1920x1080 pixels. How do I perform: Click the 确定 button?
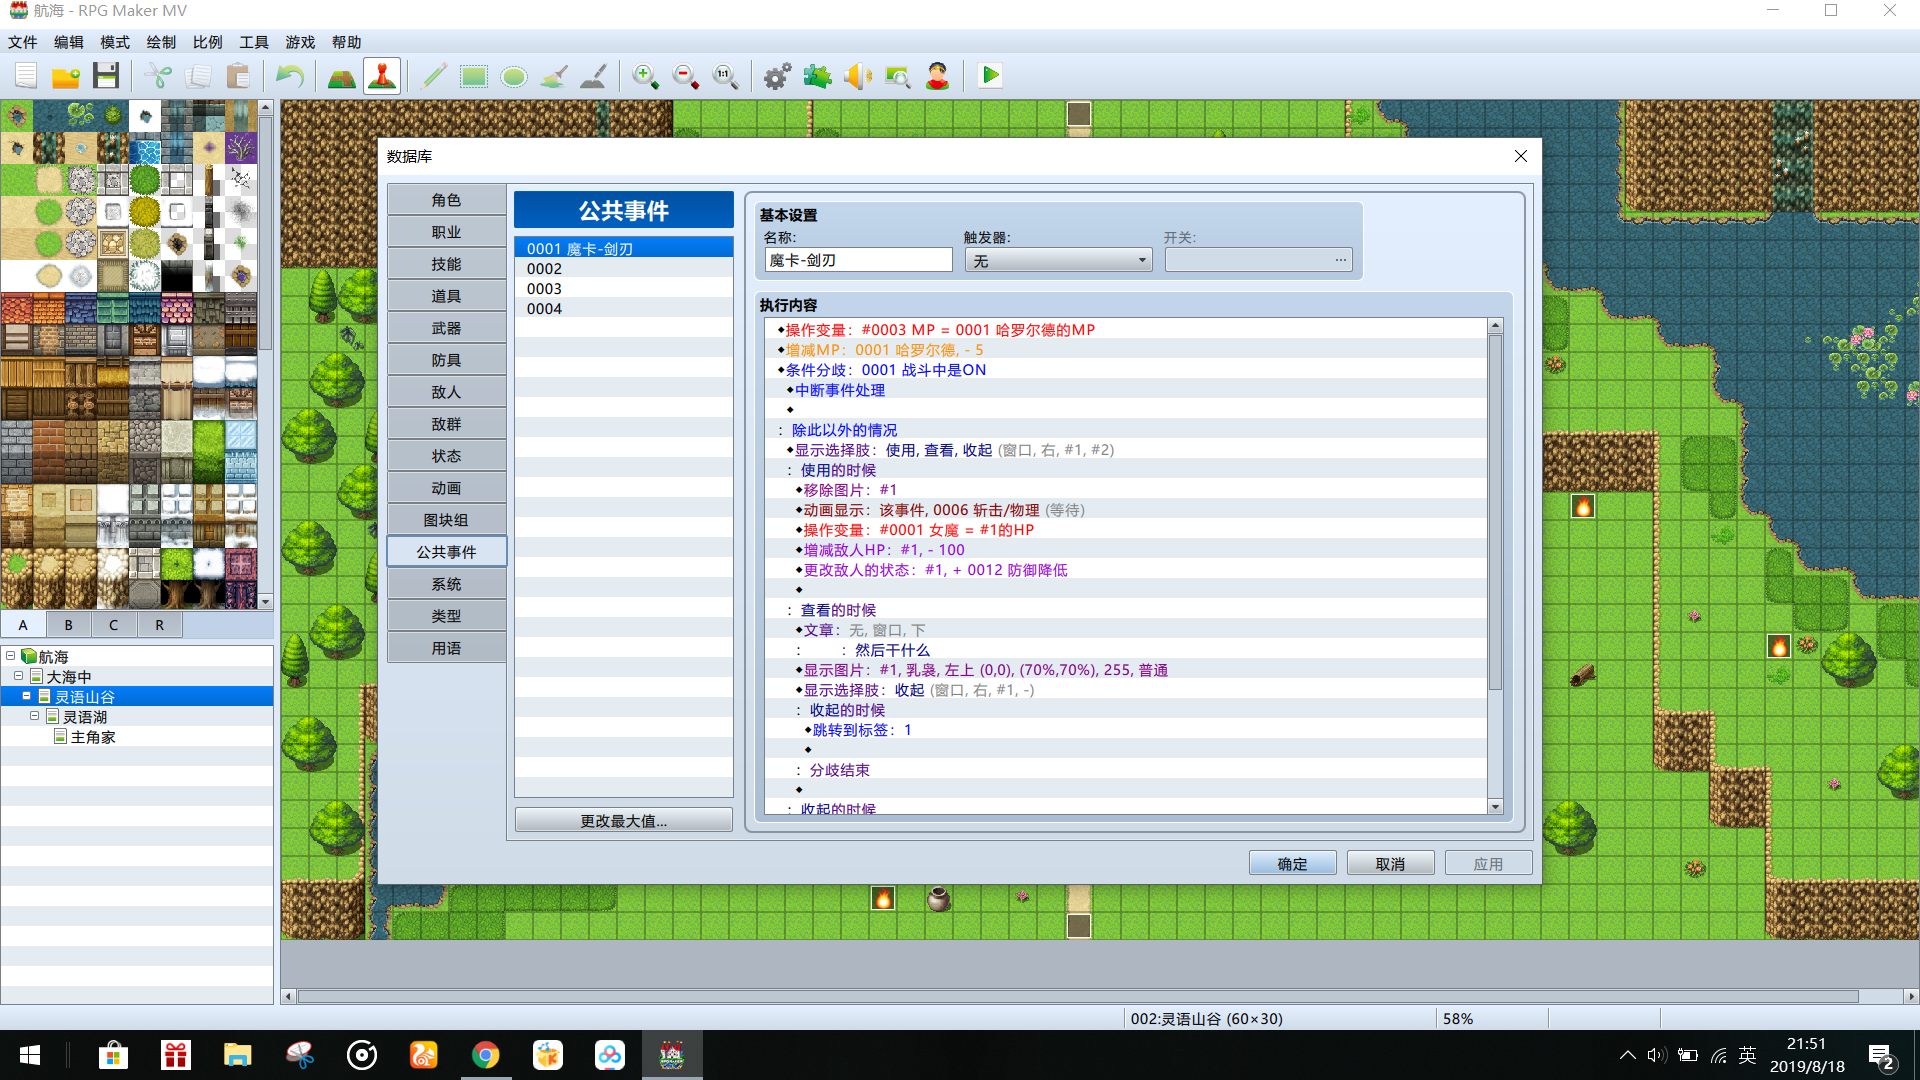(x=1292, y=864)
